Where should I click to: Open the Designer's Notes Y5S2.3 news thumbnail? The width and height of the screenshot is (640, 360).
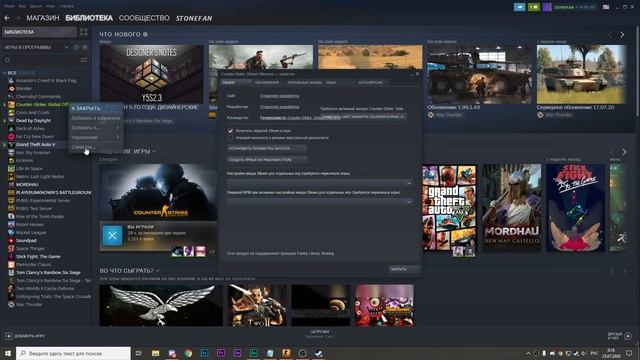click(151, 74)
